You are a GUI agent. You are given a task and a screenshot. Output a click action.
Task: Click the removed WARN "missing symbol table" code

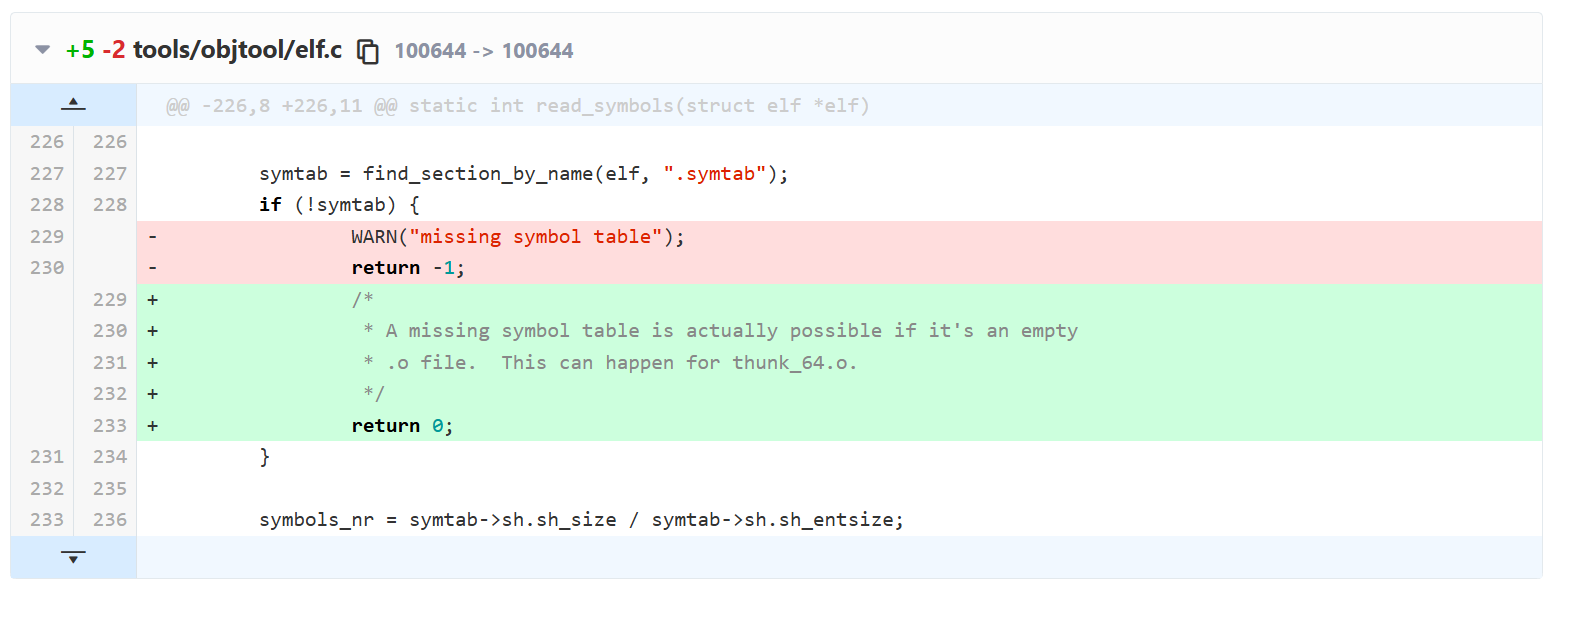(x=517, y=237)
